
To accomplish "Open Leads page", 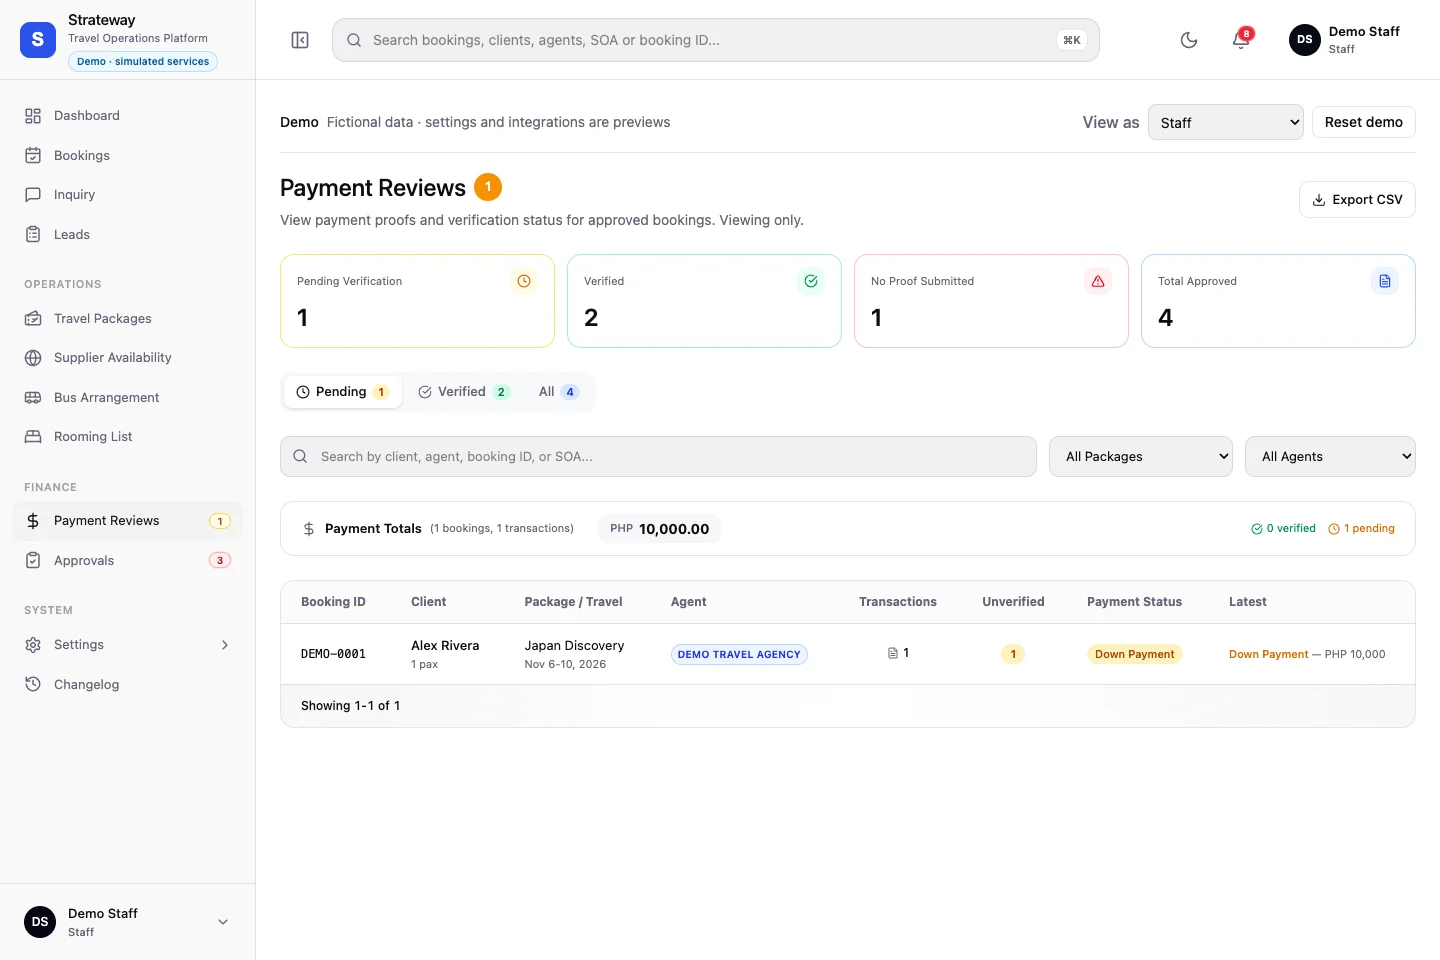I will point(127,234).
